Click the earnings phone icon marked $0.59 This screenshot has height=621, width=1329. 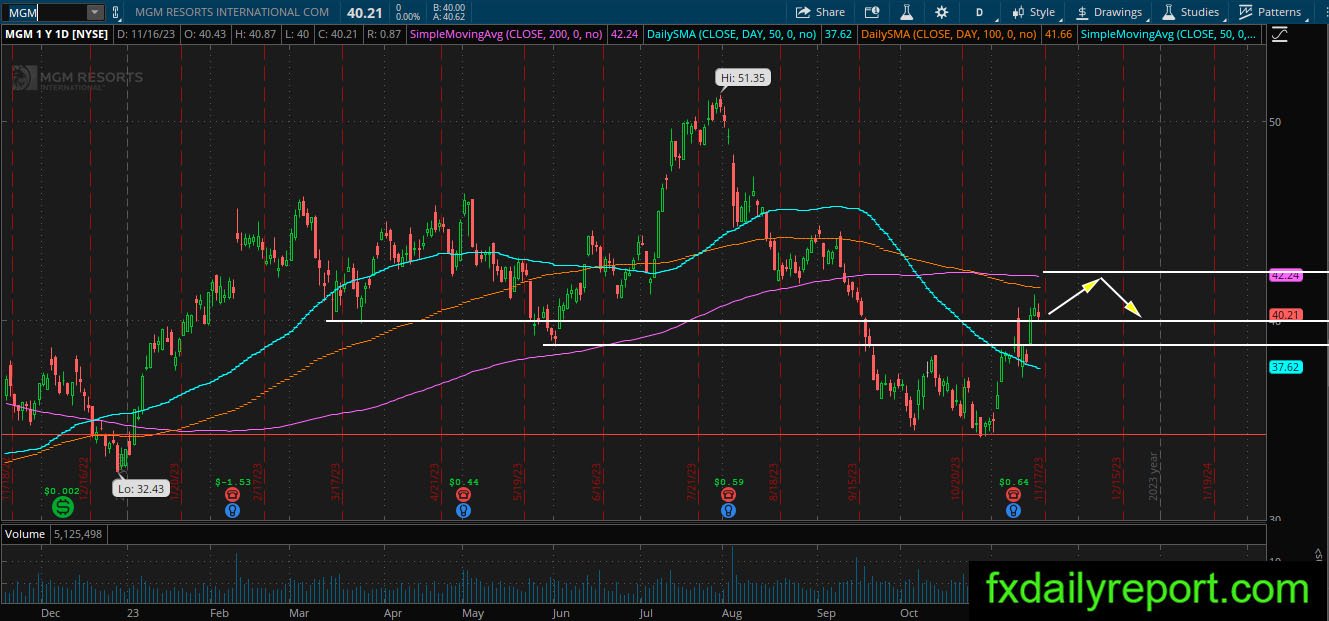(729, 494)
